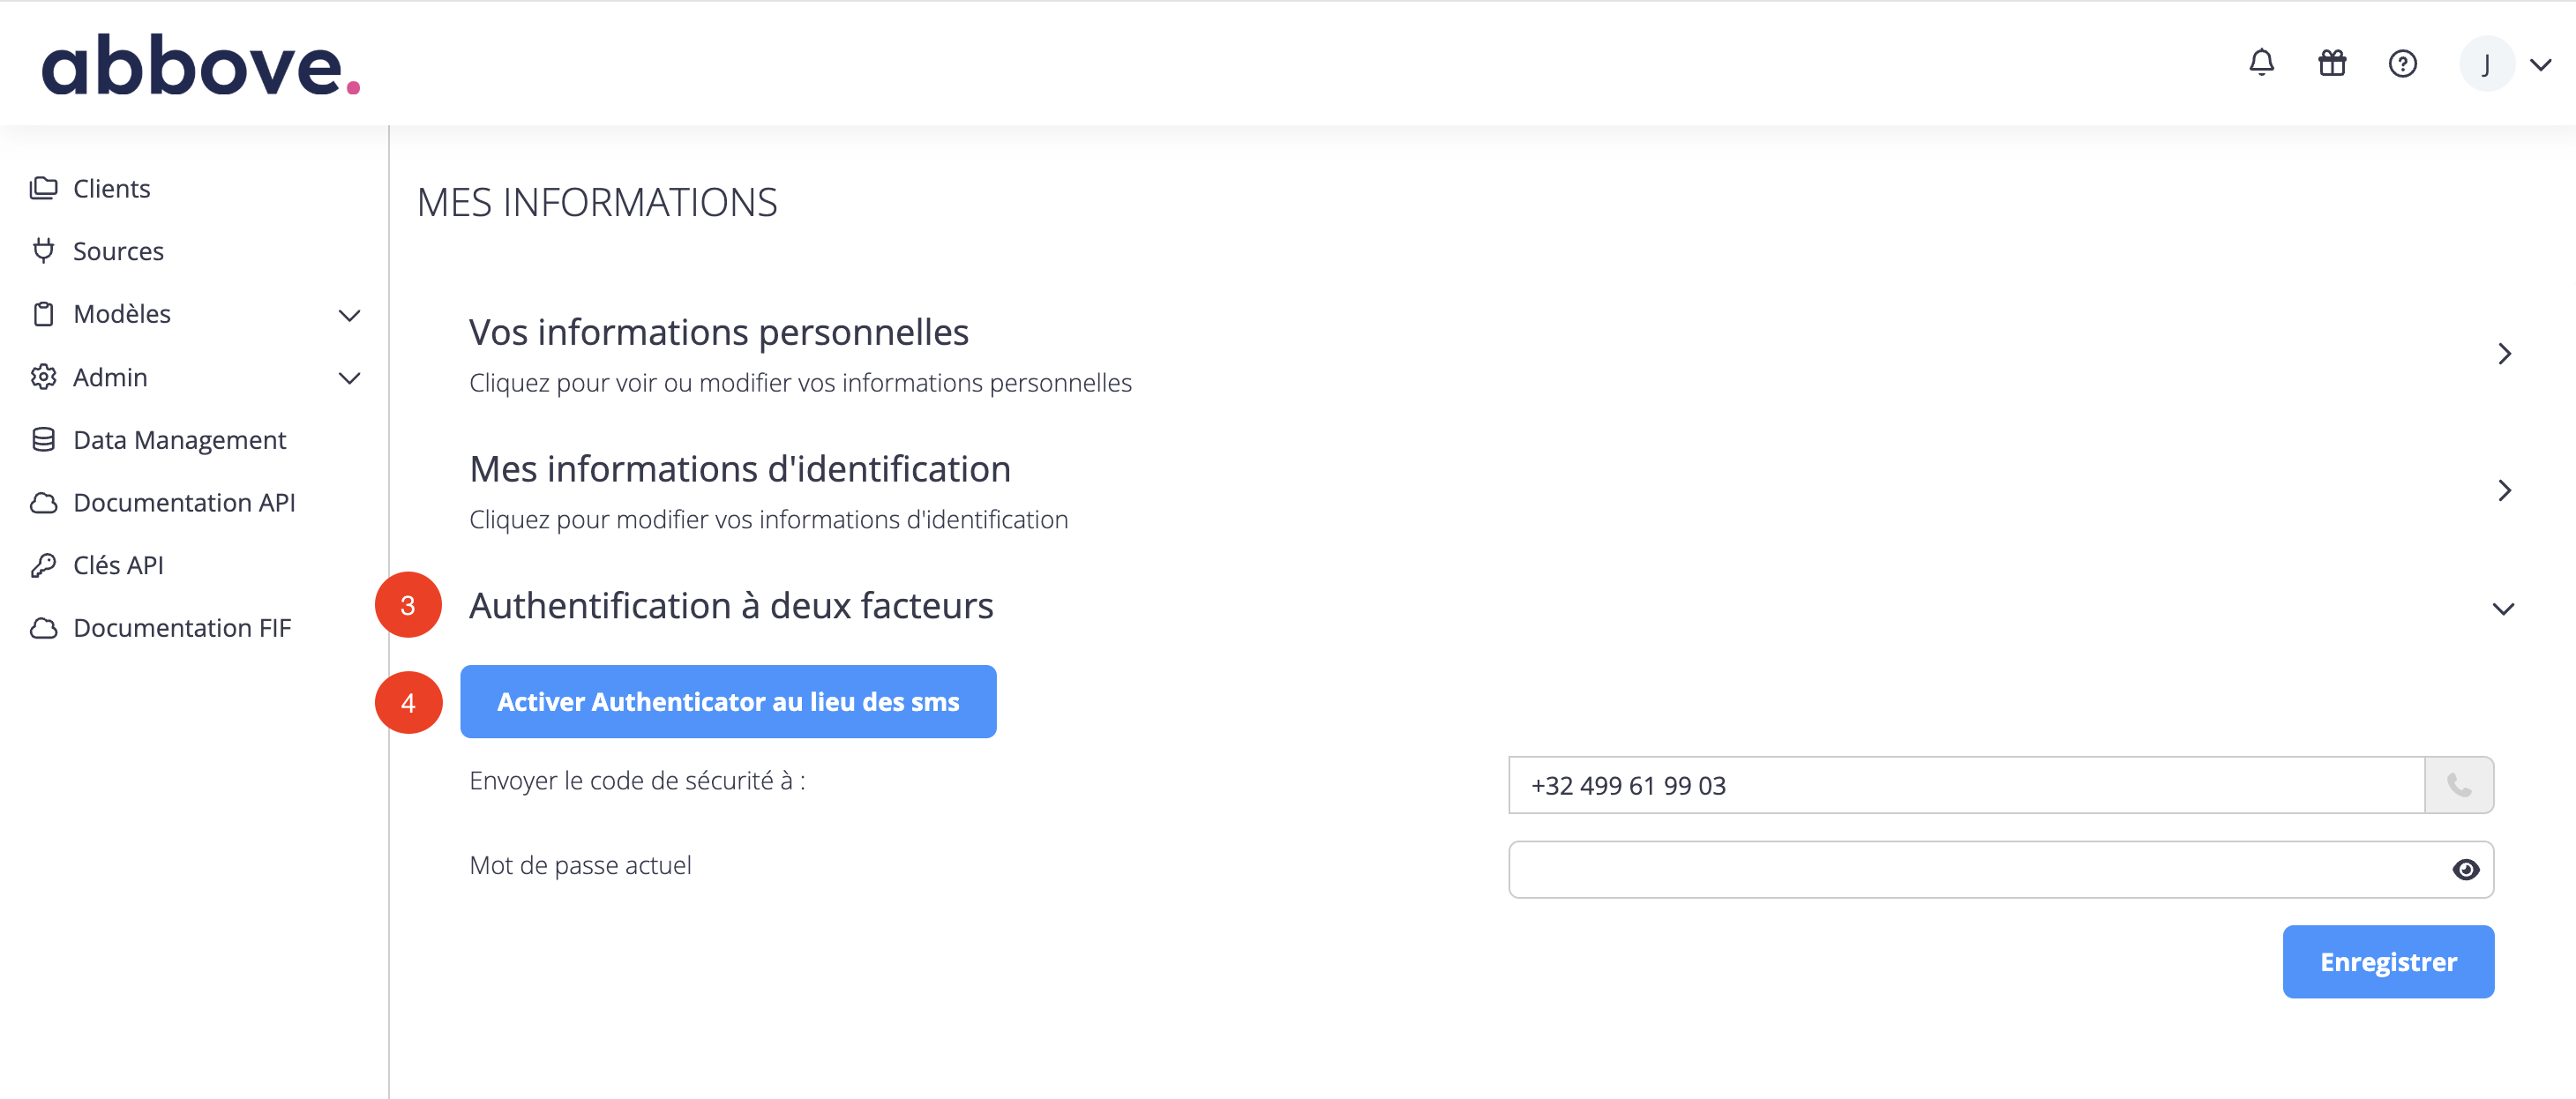The image size is (2576, 1099).
Task: Click the user avatar with letter J
Action: 2486,64
